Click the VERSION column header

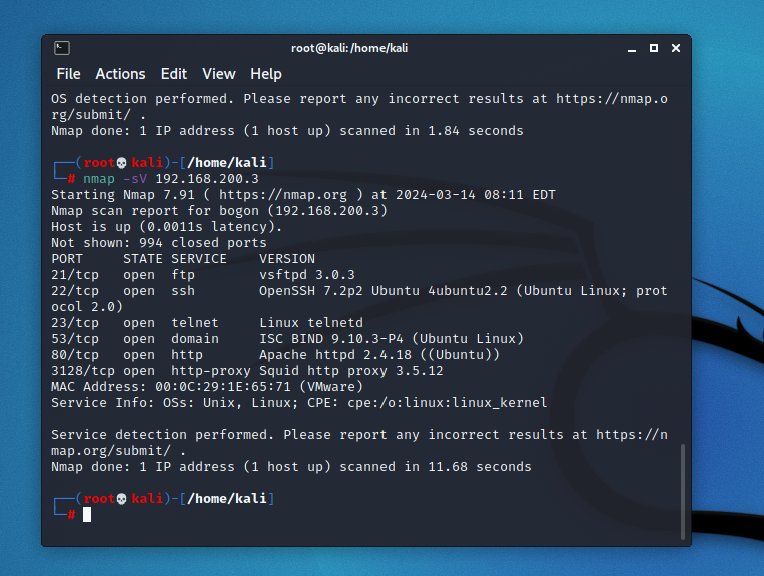(x=287, y=259)
